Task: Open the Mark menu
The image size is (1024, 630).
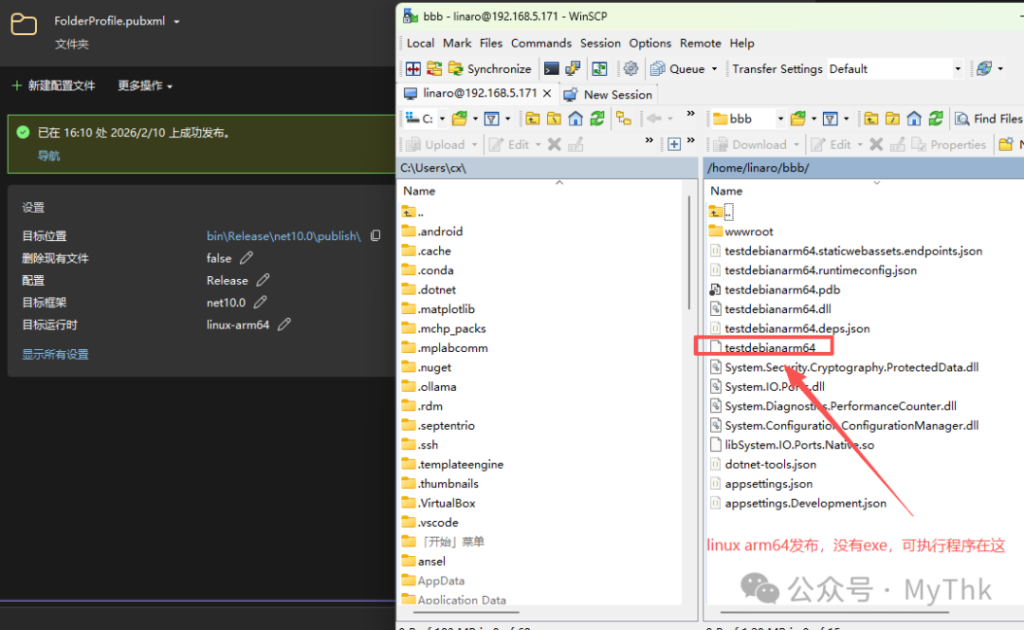Action: click(x=456, y=43)
